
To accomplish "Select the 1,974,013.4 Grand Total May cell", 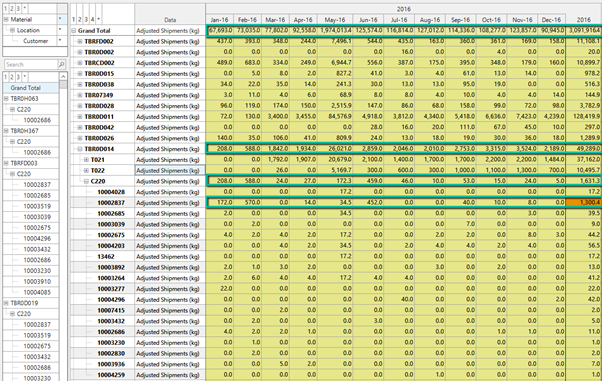I will click(335, 30).
